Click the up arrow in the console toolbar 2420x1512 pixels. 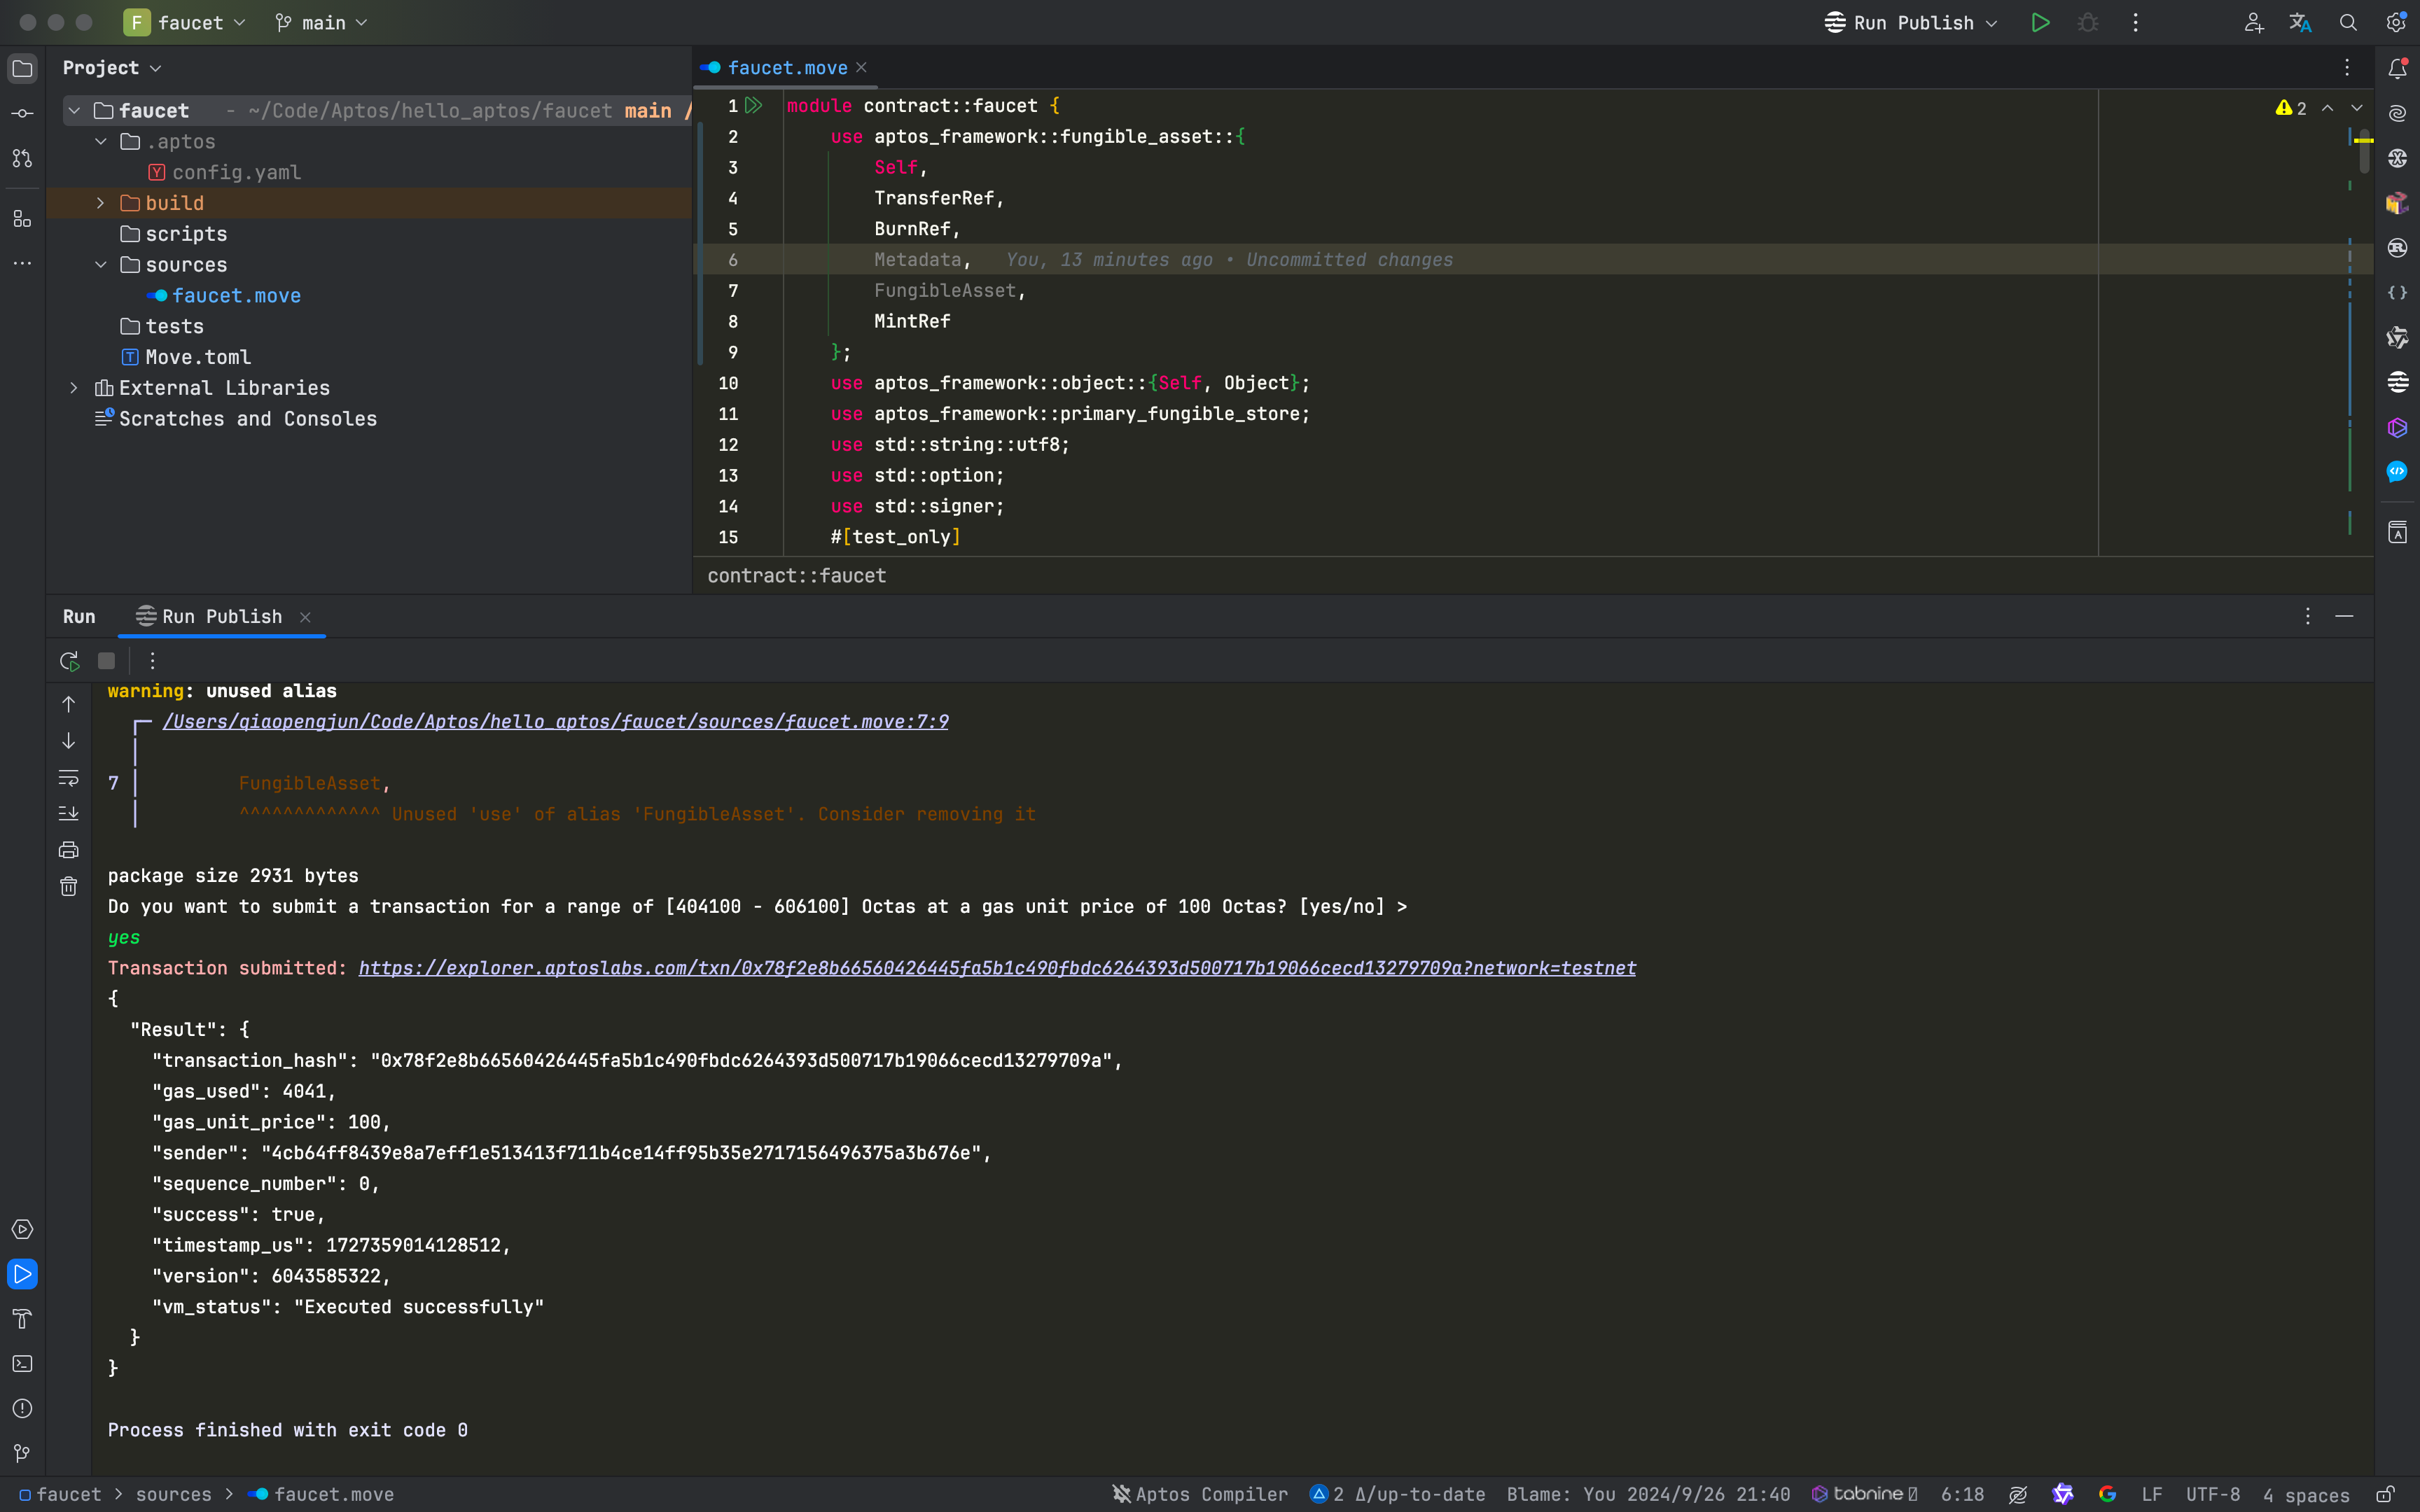coord(68,704)
